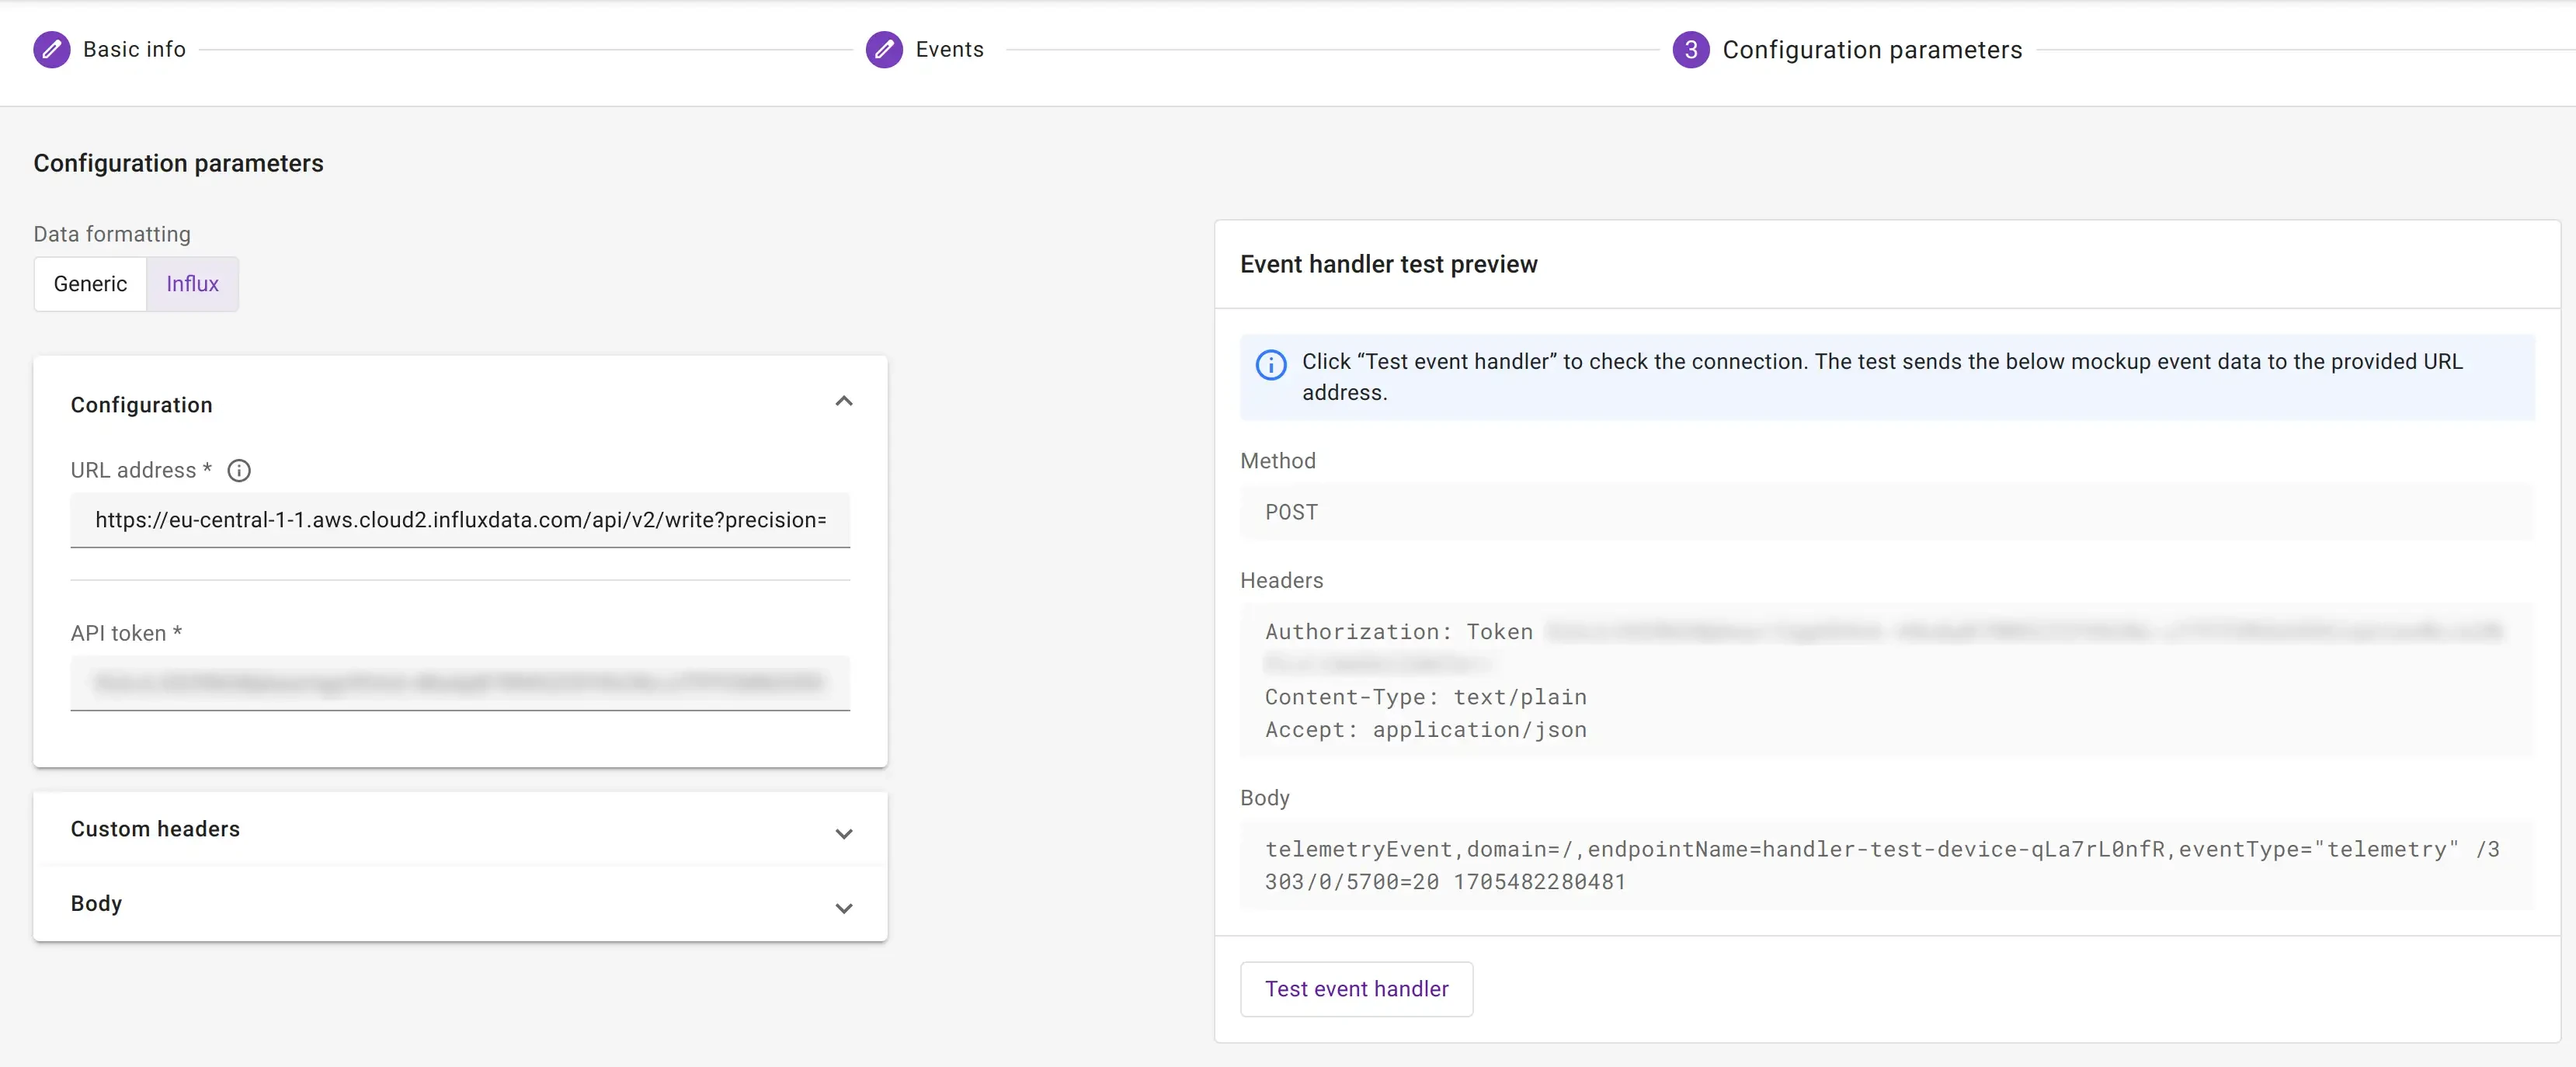Click the Content-Type: text/plain header line
The image size is (2576, 1067).
click(1425, 697)
